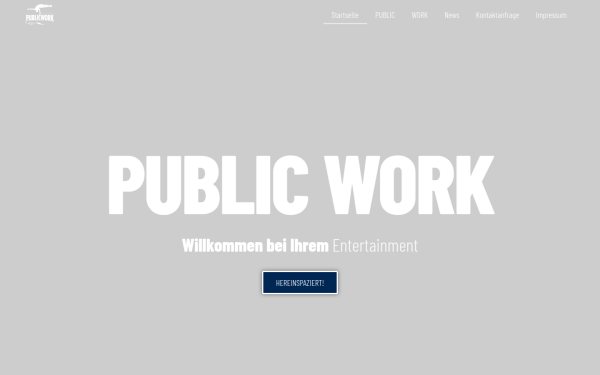This screenshot has width=600, height=375.
Task: Click the HEREINSPAZIERT! button
Action: 300,283
